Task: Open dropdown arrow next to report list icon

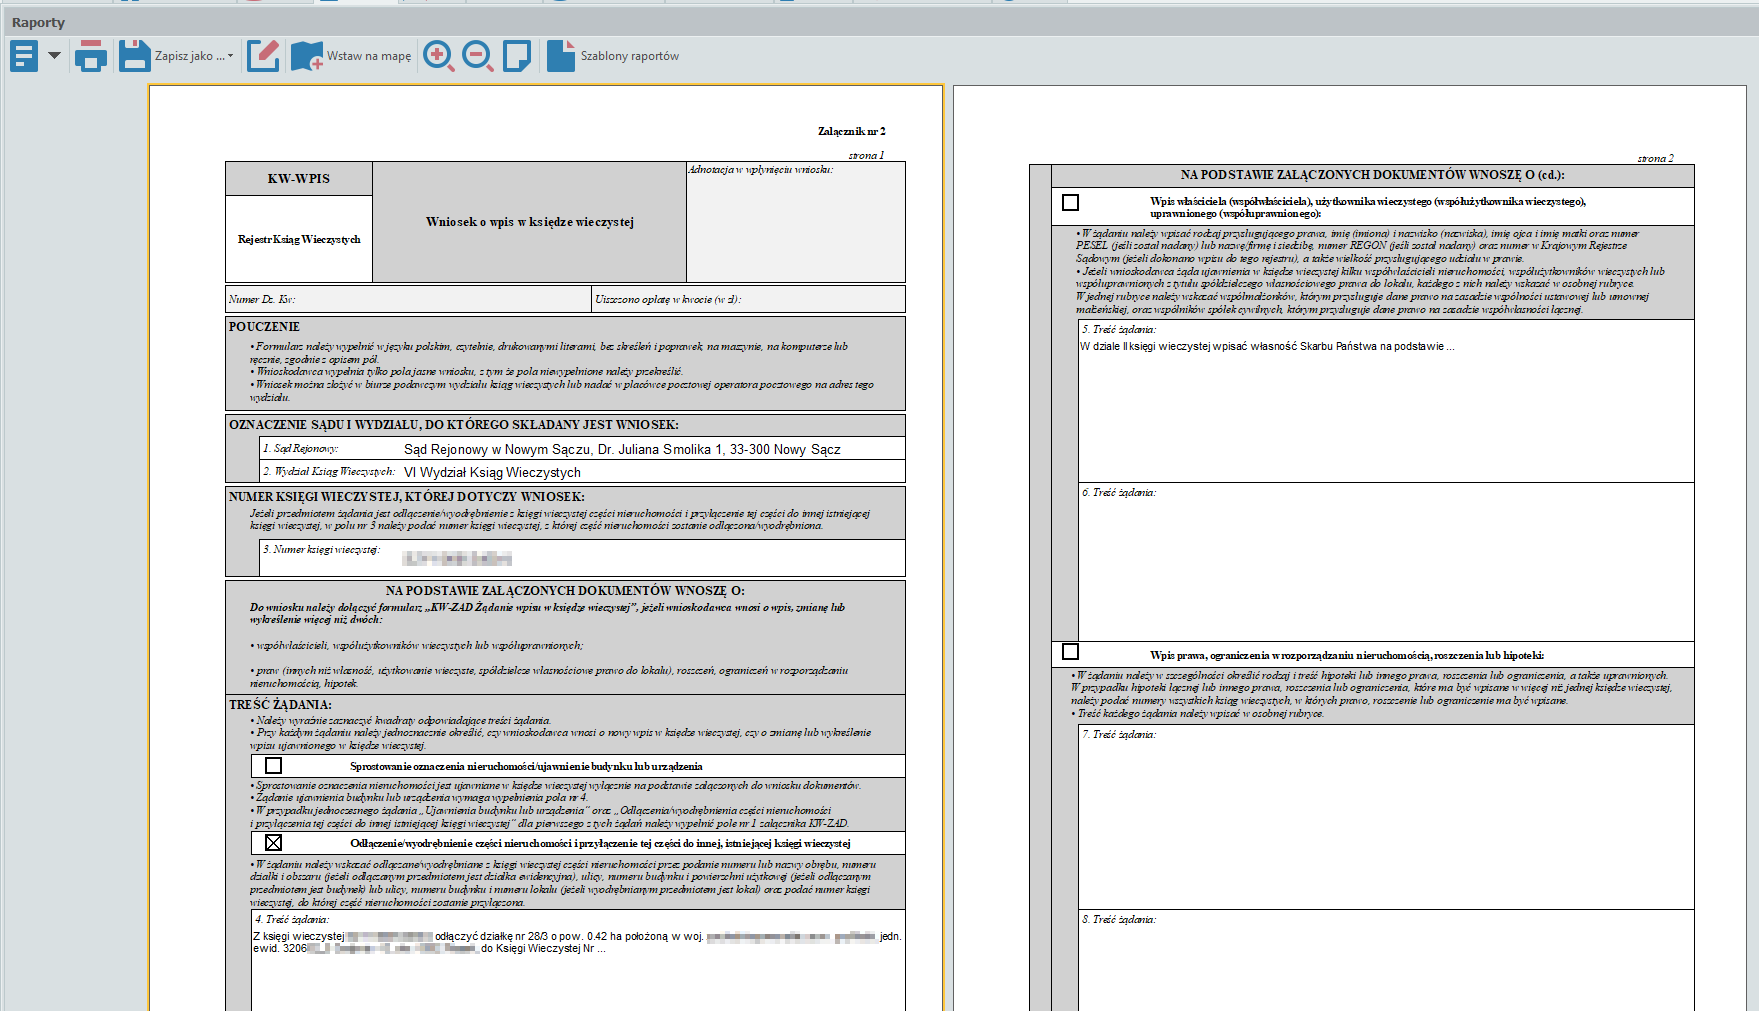Action: (54, 56)
